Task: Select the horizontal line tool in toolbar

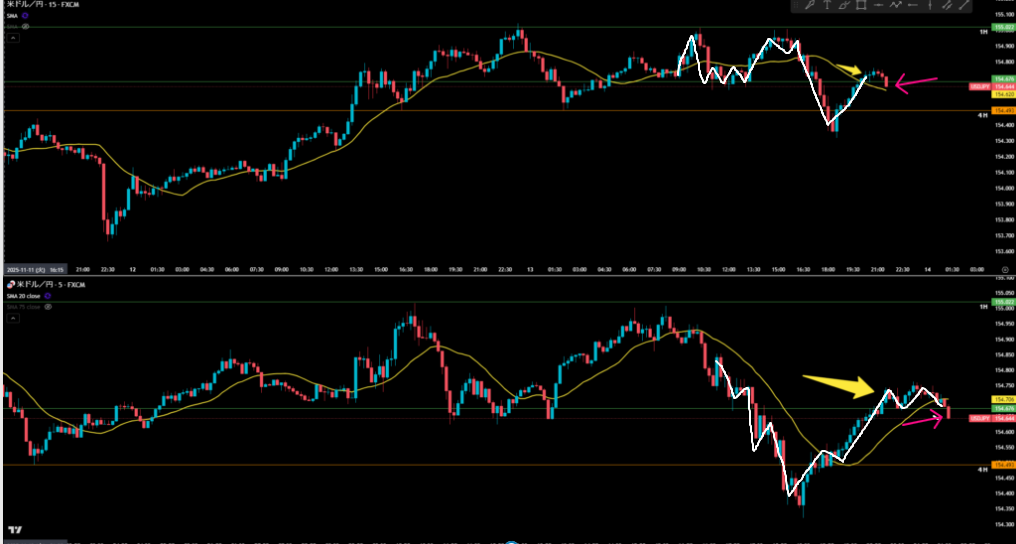Action: 878,6
